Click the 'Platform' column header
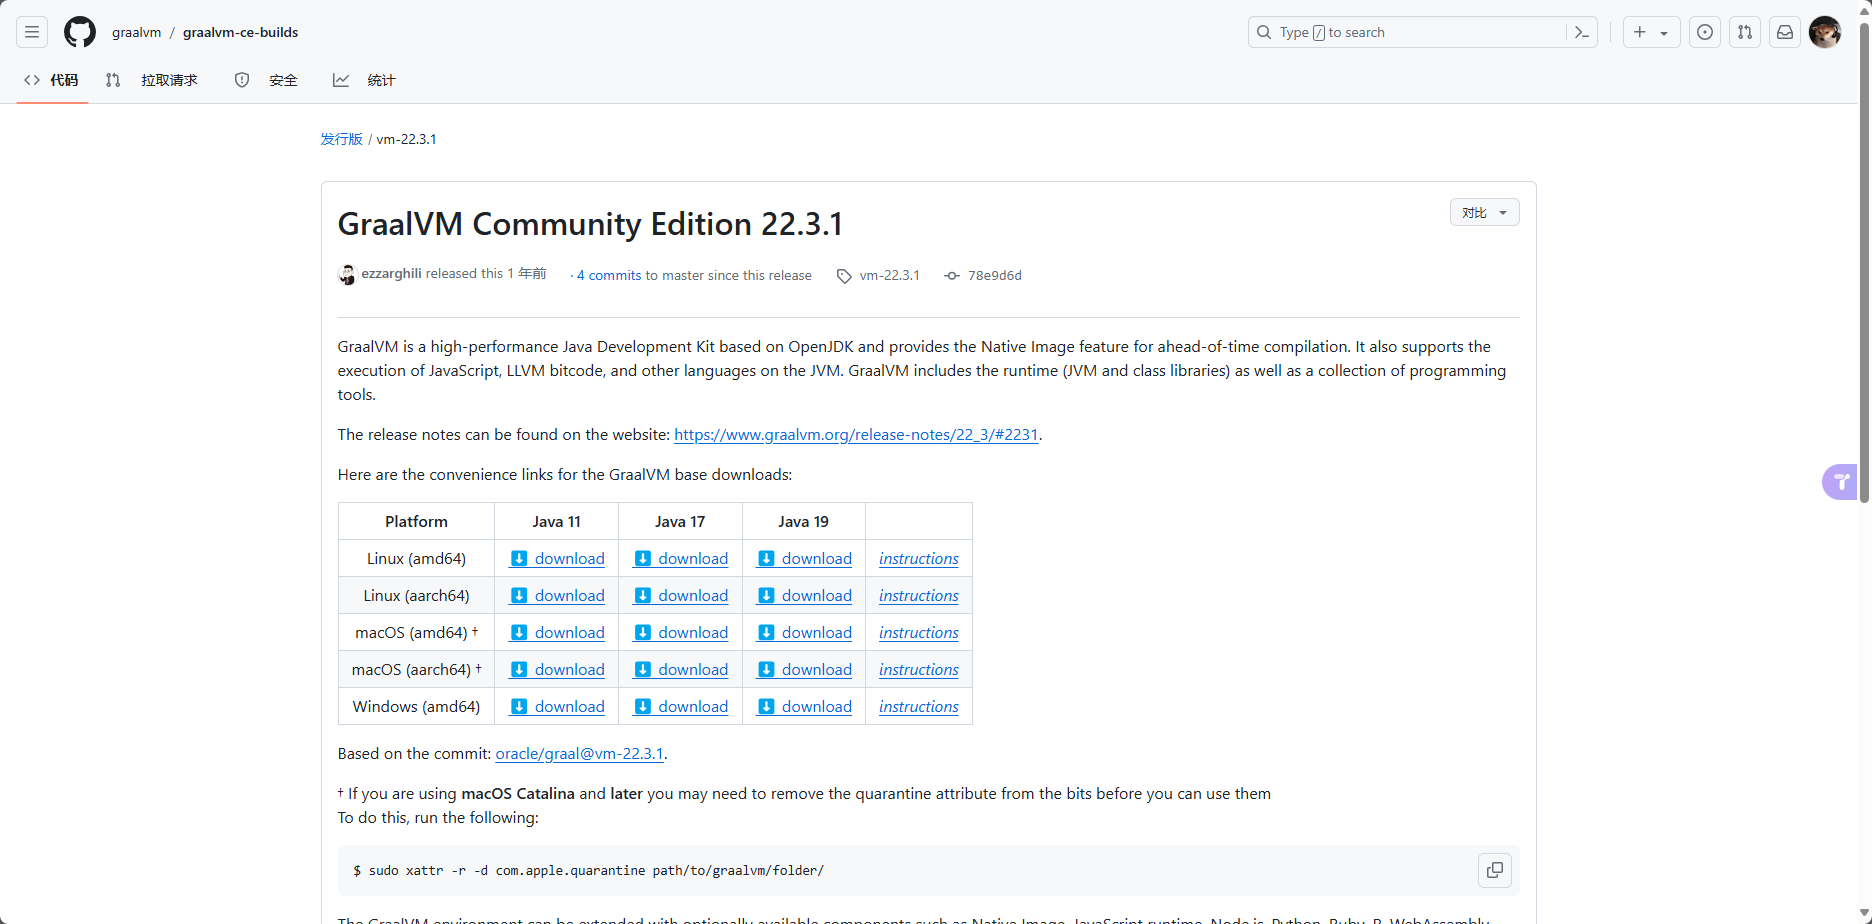Screen dimensions: 1872x924 (x=416, y=522)
